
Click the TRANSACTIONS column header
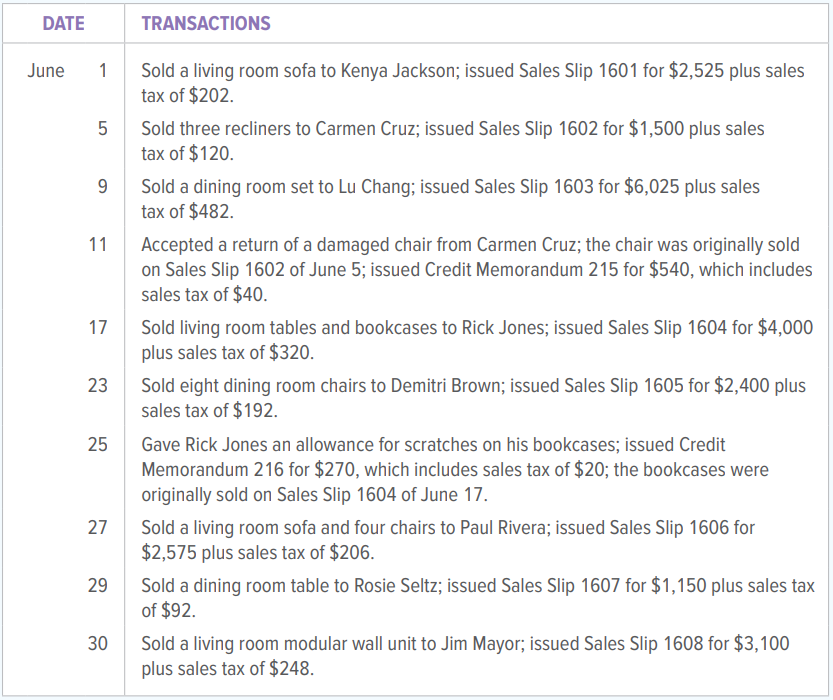(x=206, y=23)
